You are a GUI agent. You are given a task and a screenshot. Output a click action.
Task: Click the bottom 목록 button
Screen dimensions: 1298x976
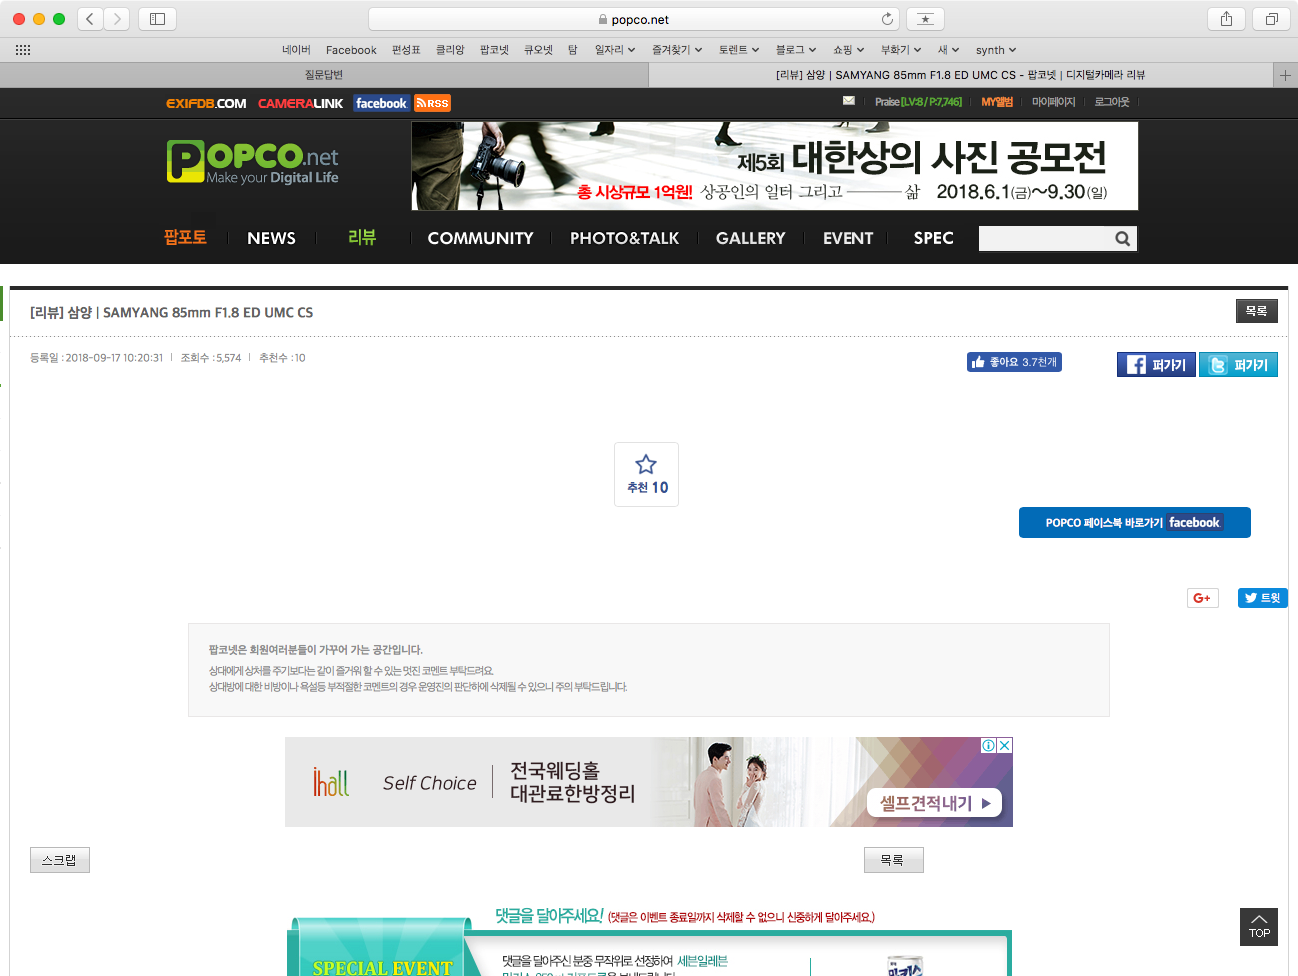[x=893, y=860]
